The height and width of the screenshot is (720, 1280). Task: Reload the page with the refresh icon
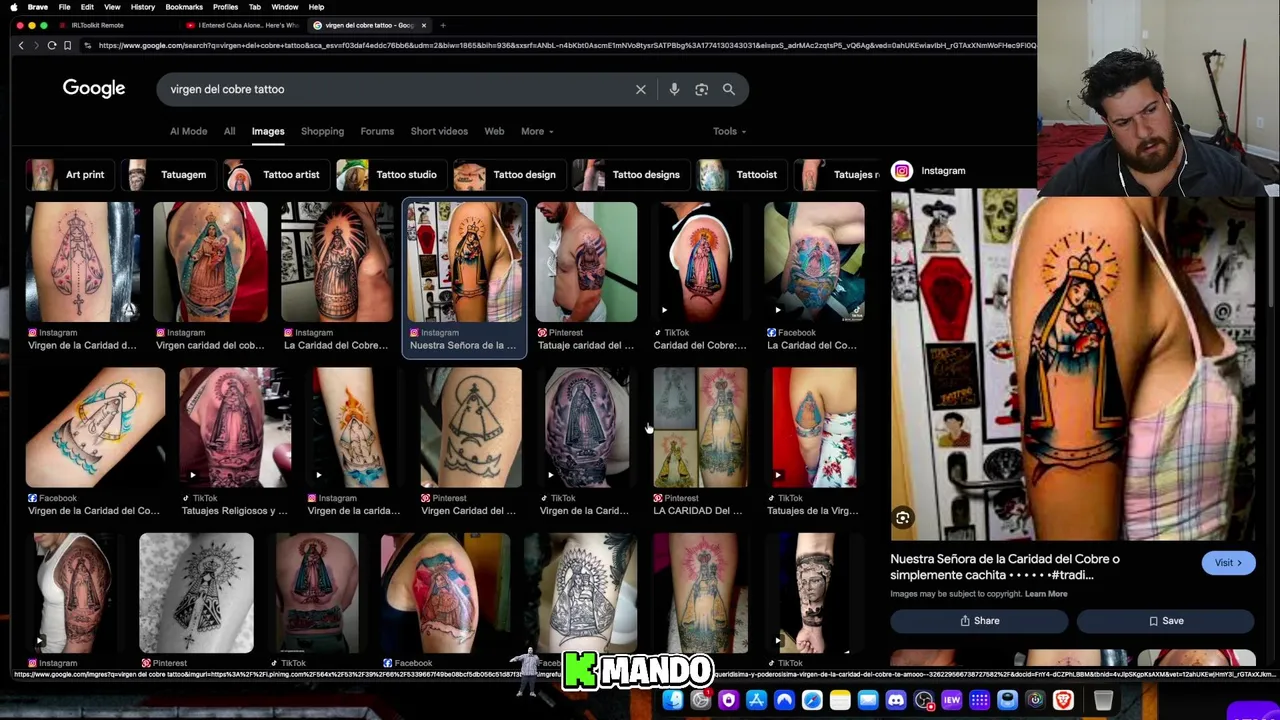pyautogui.click(x=52, y=45)
